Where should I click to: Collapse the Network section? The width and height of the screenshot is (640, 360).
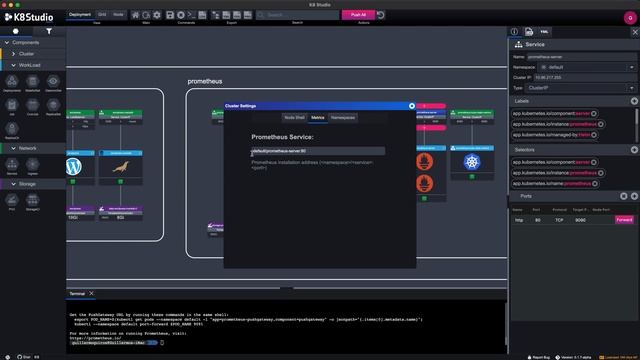click(x=13, y=148)
